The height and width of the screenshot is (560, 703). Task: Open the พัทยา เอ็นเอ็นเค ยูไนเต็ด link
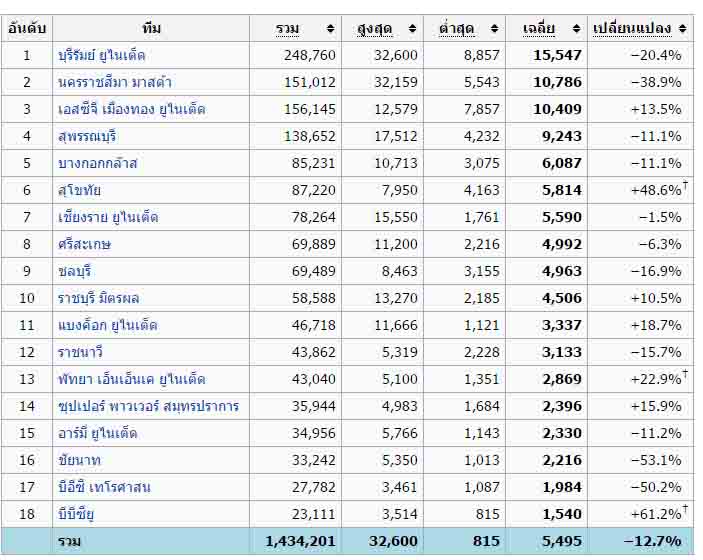point(132,379)
